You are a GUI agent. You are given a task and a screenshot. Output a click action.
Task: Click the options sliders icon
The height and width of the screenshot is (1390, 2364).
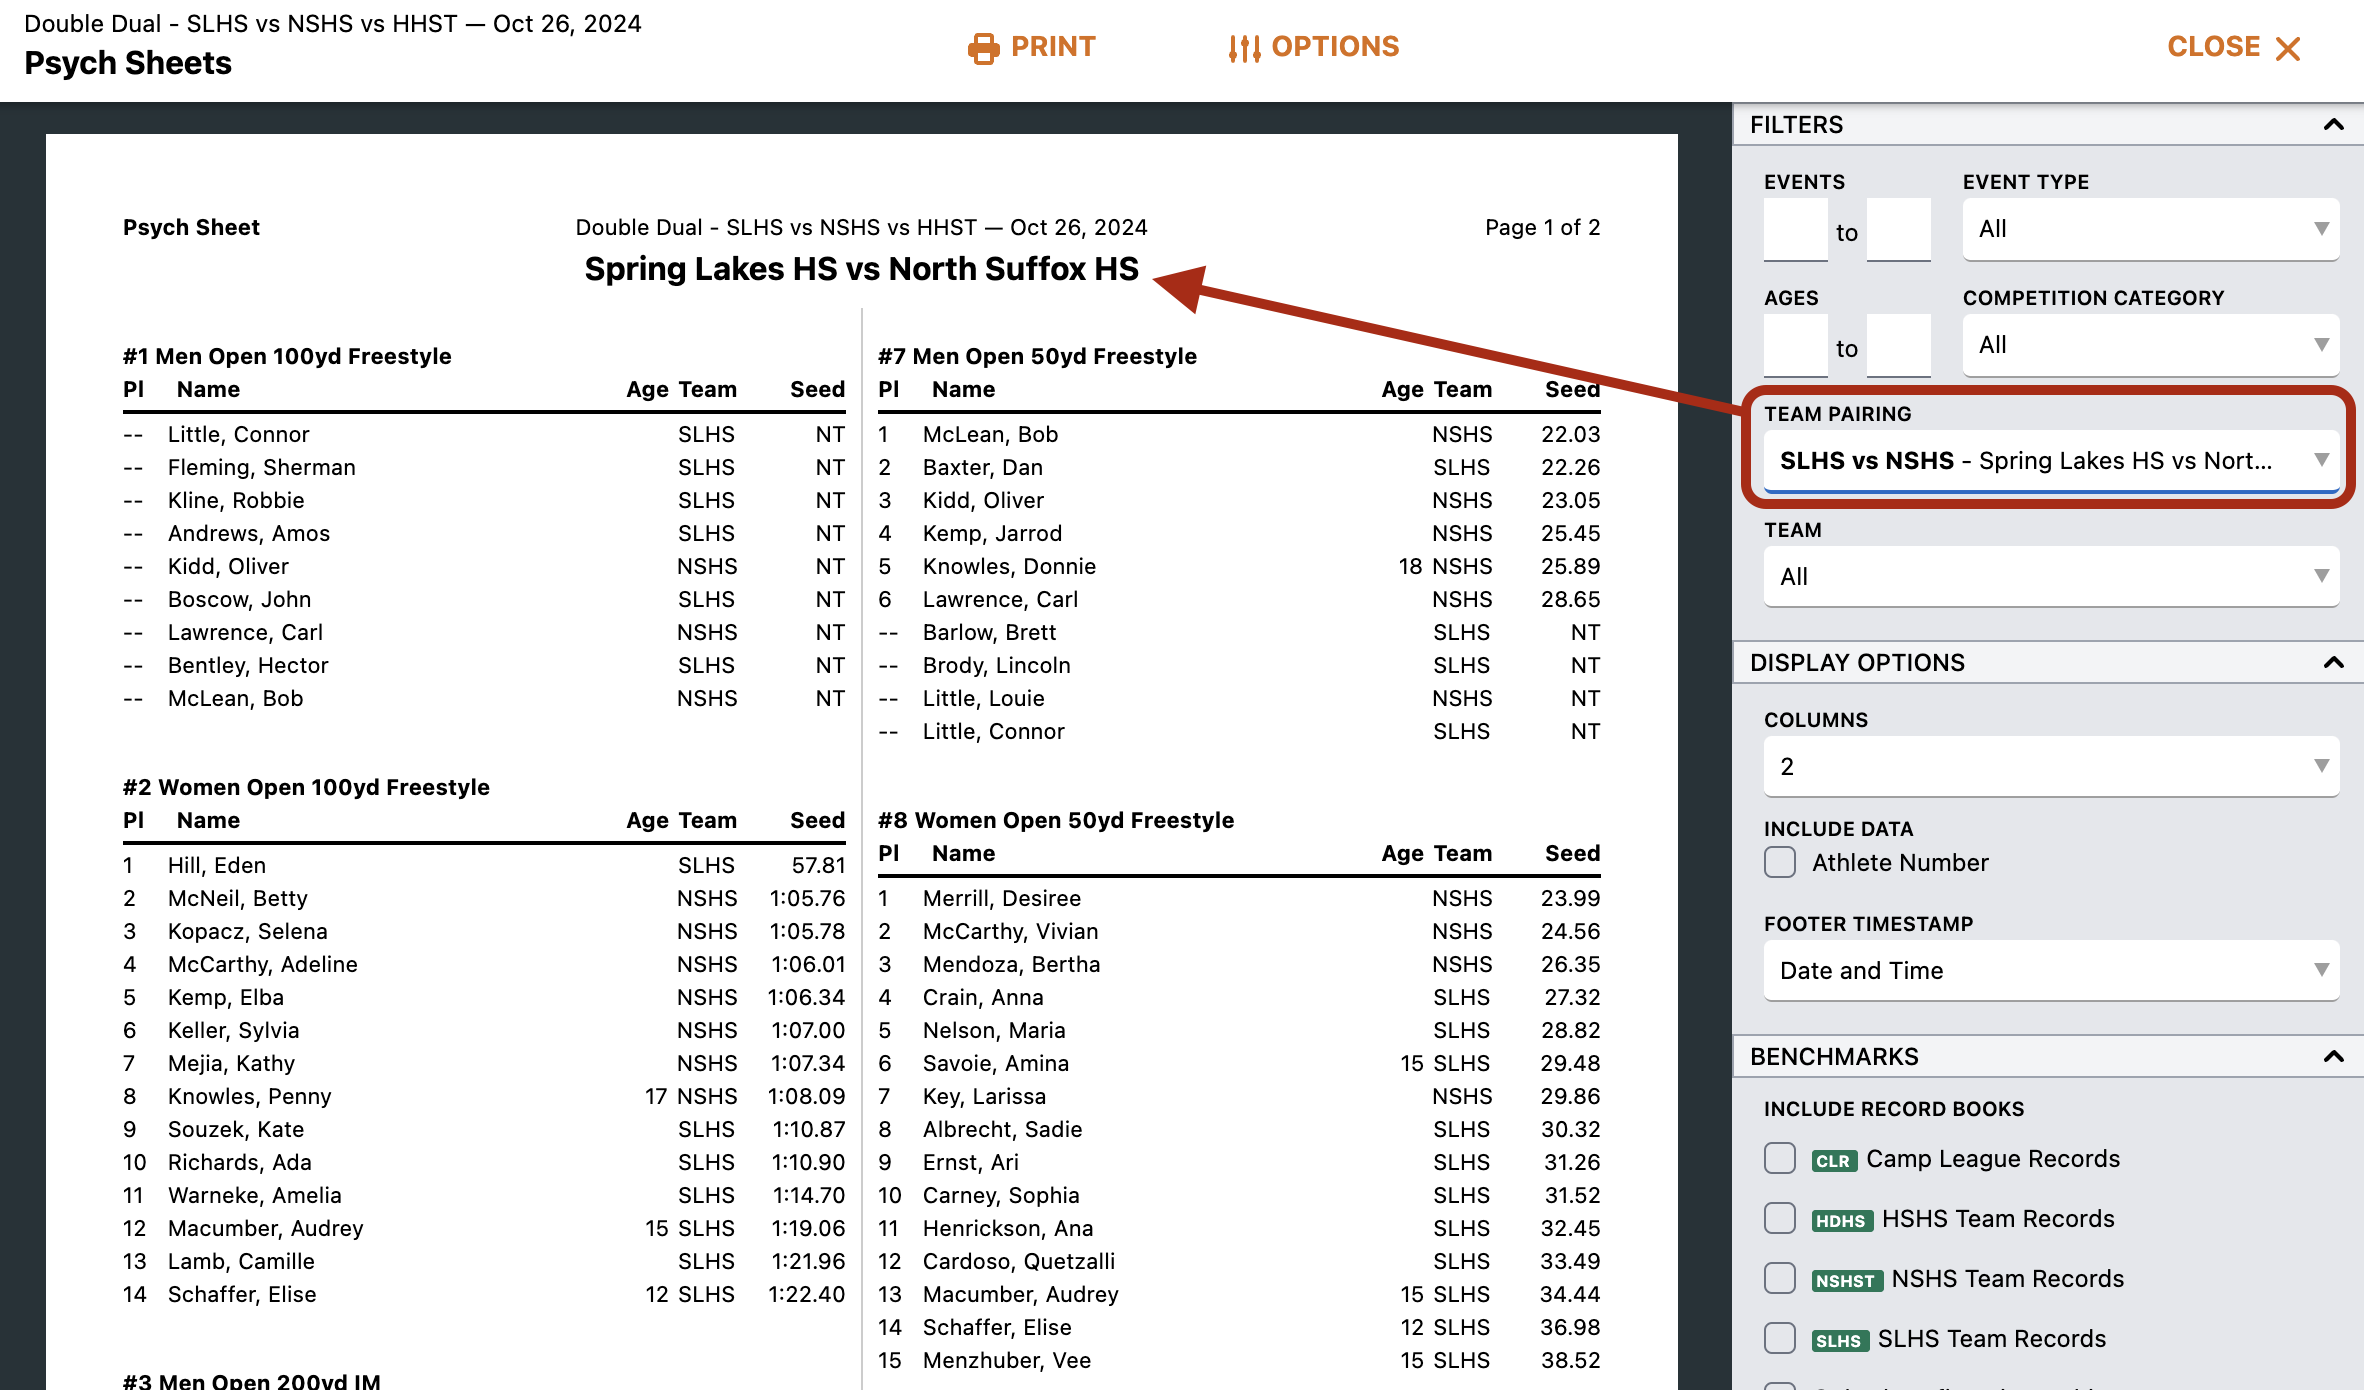[x=1244, y=48]
